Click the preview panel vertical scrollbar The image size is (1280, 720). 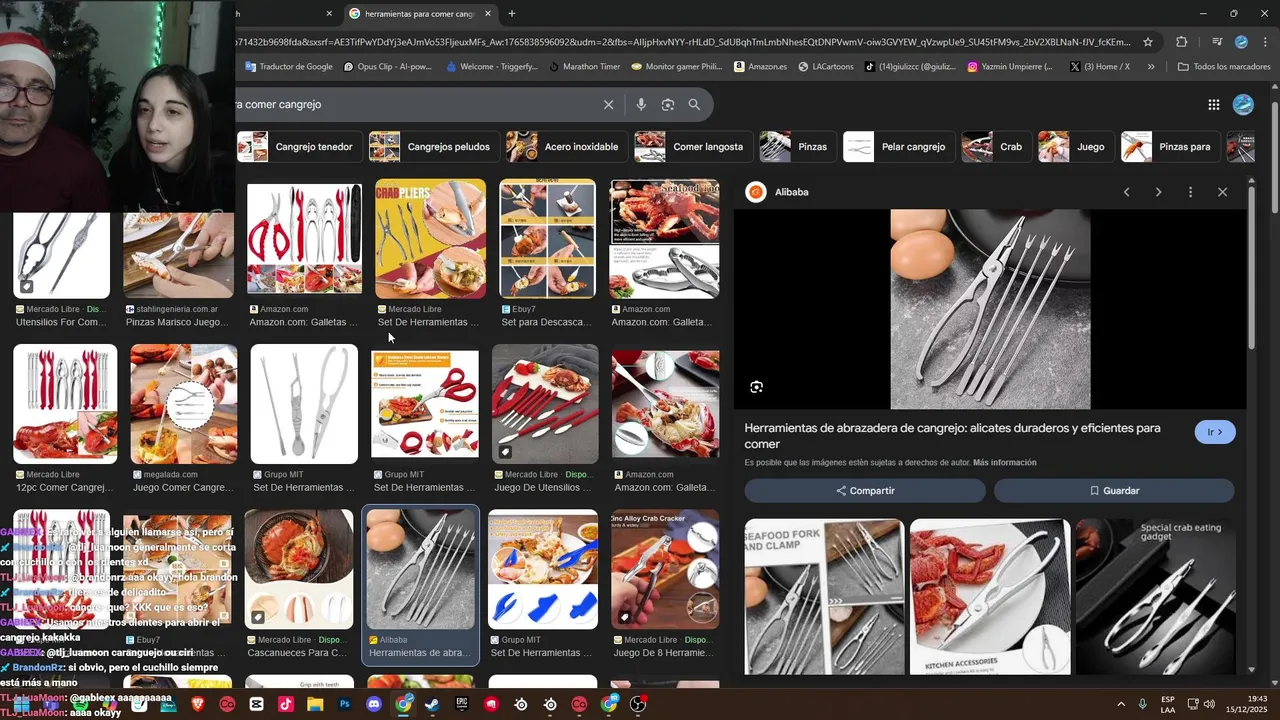click(1252, 267)
